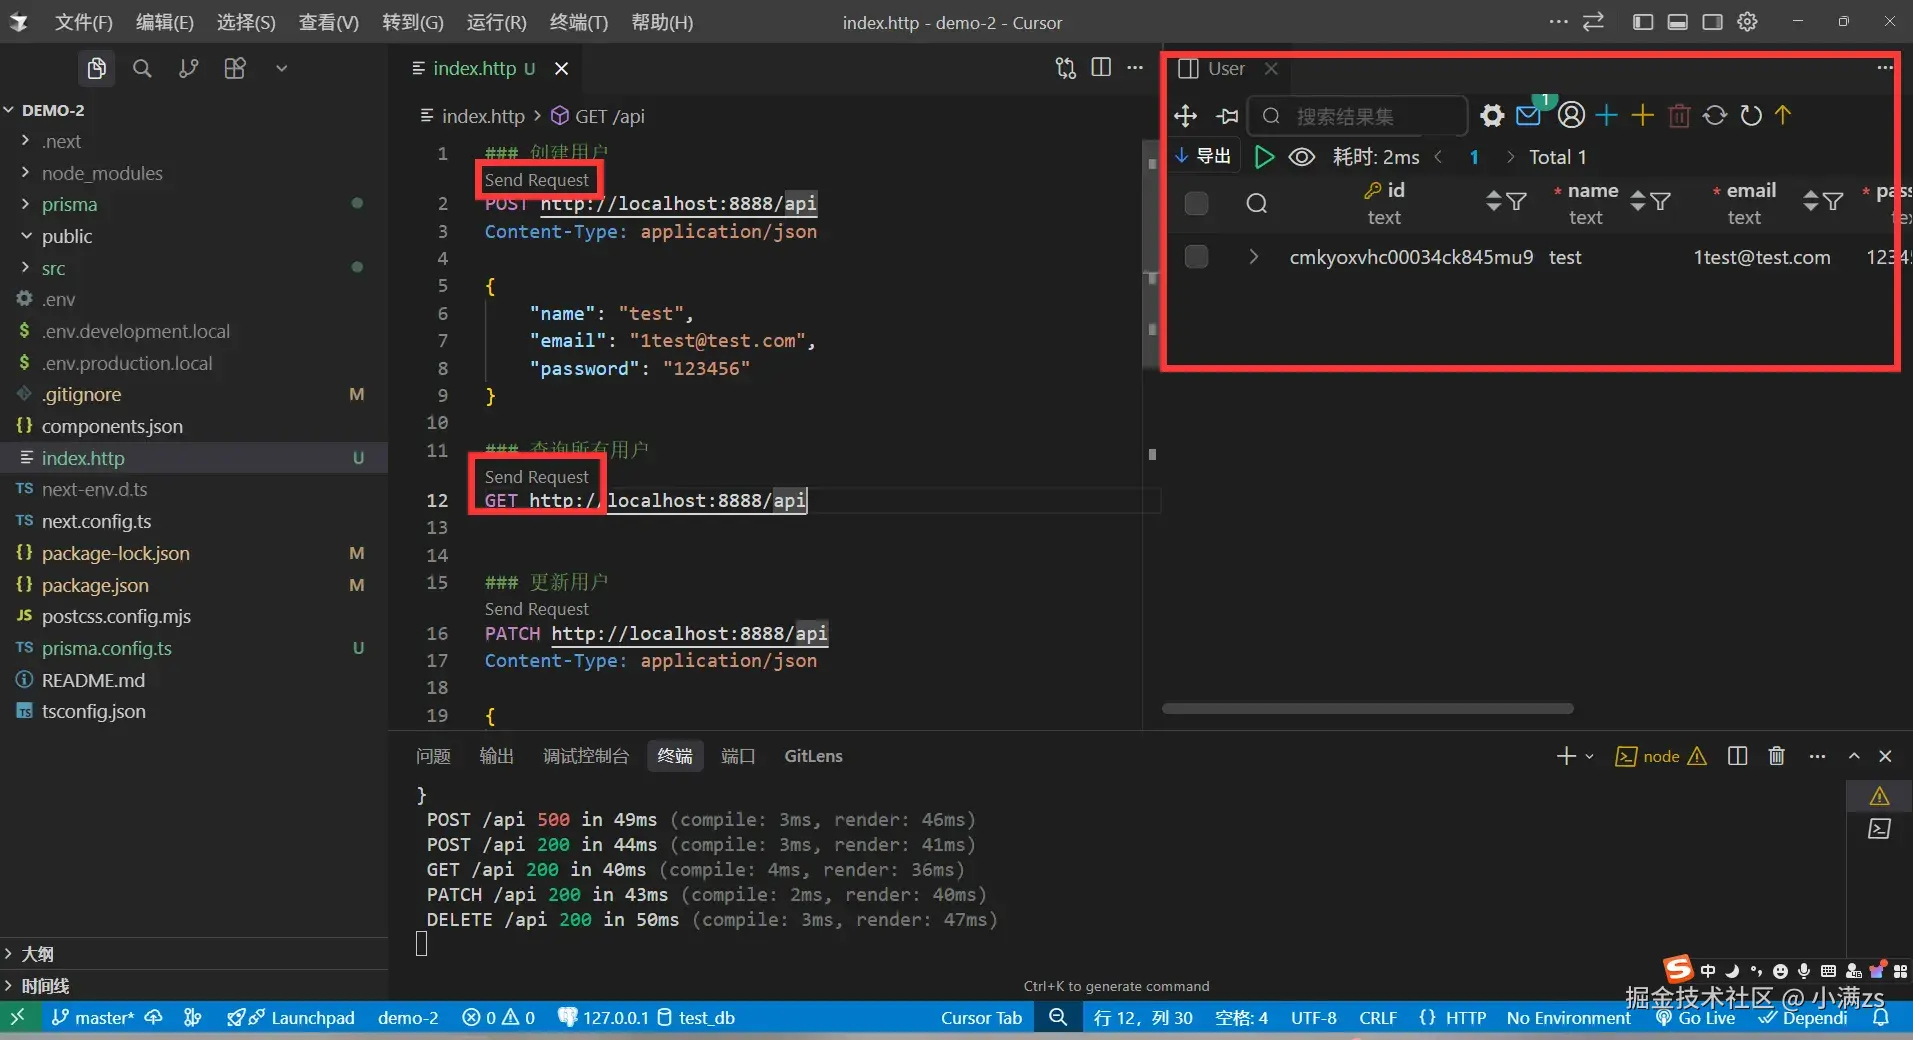Viewport: 1913px width, 1040px height.
Task: Click the sync arrows icon in results toolbar
Action: point(1715,115)
